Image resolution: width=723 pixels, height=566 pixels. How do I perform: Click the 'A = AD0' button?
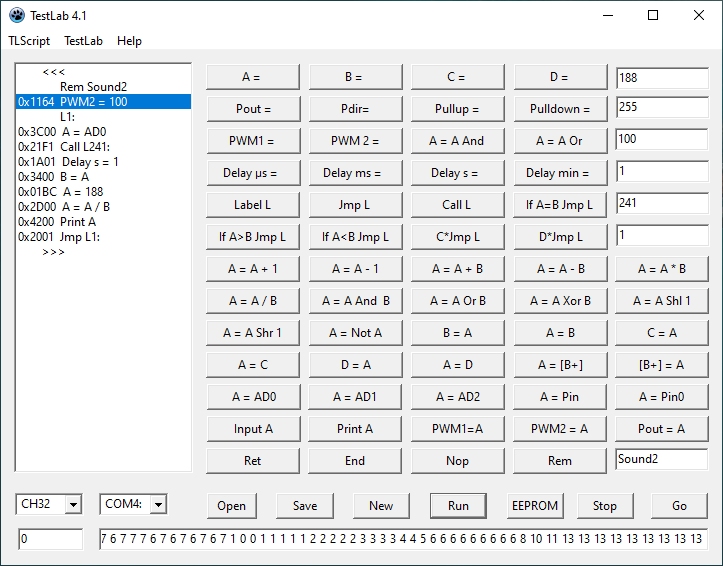pyautogui.click(x=251, y=397)
